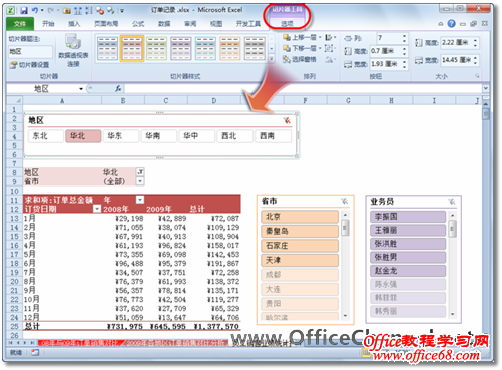The width and height of the screenshot is (502, 370).
Task: Switch to the 数据 Data tab
Action: [164, 24]
